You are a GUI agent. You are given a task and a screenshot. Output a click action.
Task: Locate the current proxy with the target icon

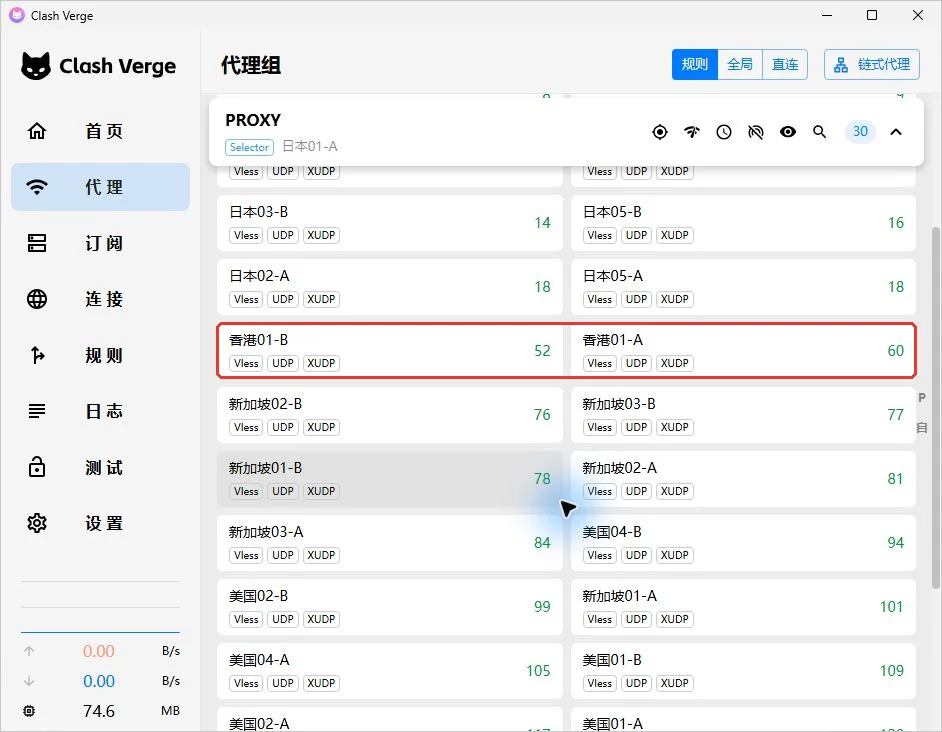(660, 132)
